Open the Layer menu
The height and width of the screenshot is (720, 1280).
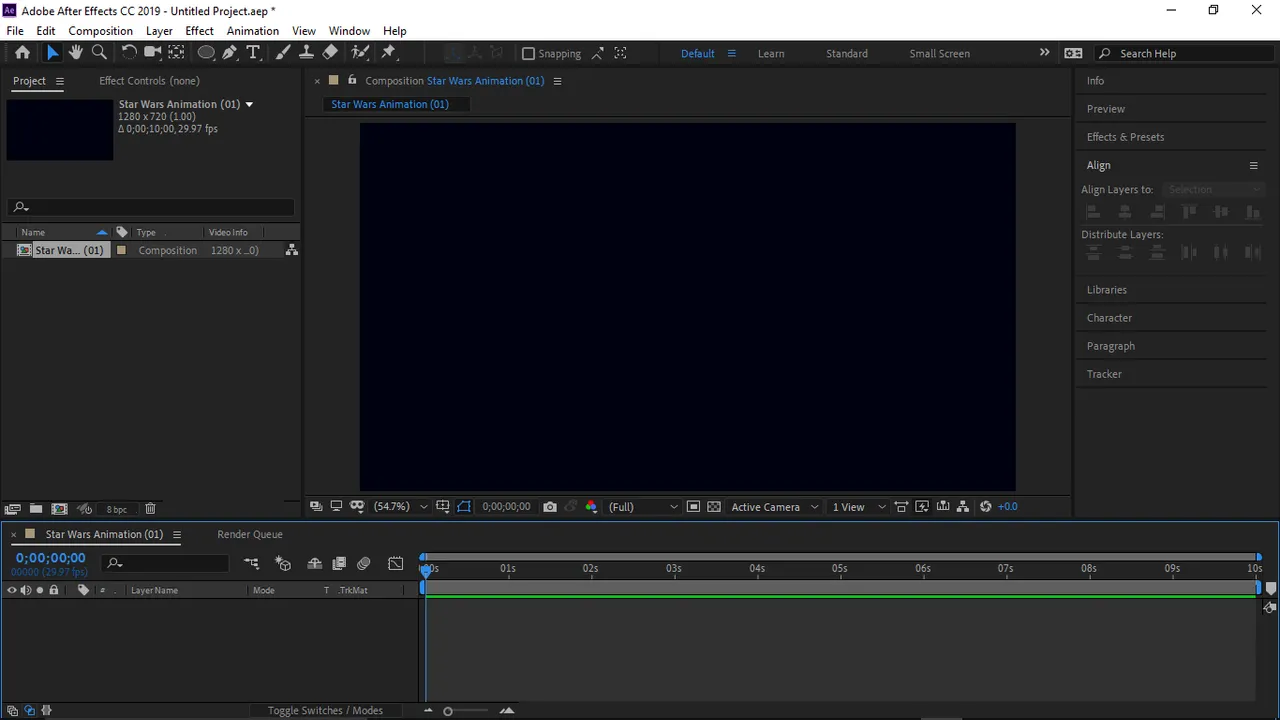click(x=159, y=31)
